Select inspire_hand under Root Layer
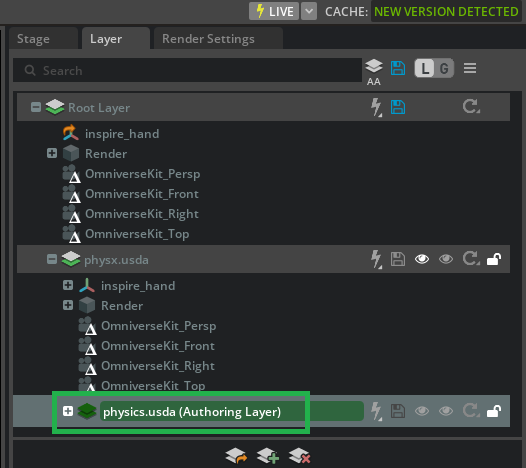The image size is (526, 468). pos(122,134)
